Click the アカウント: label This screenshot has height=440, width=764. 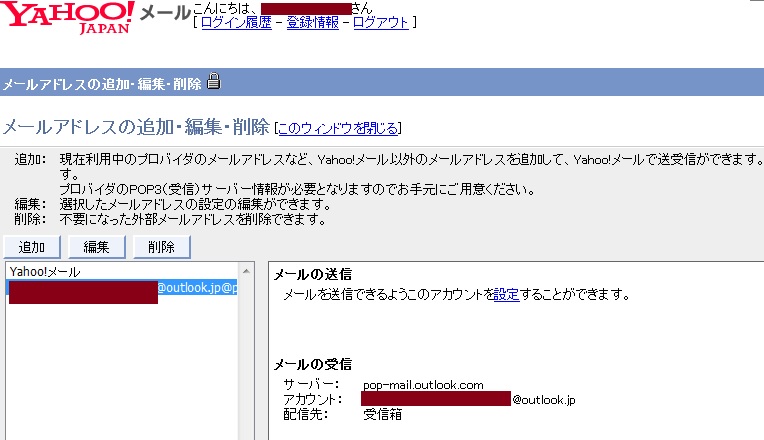(x=313, y=400)
